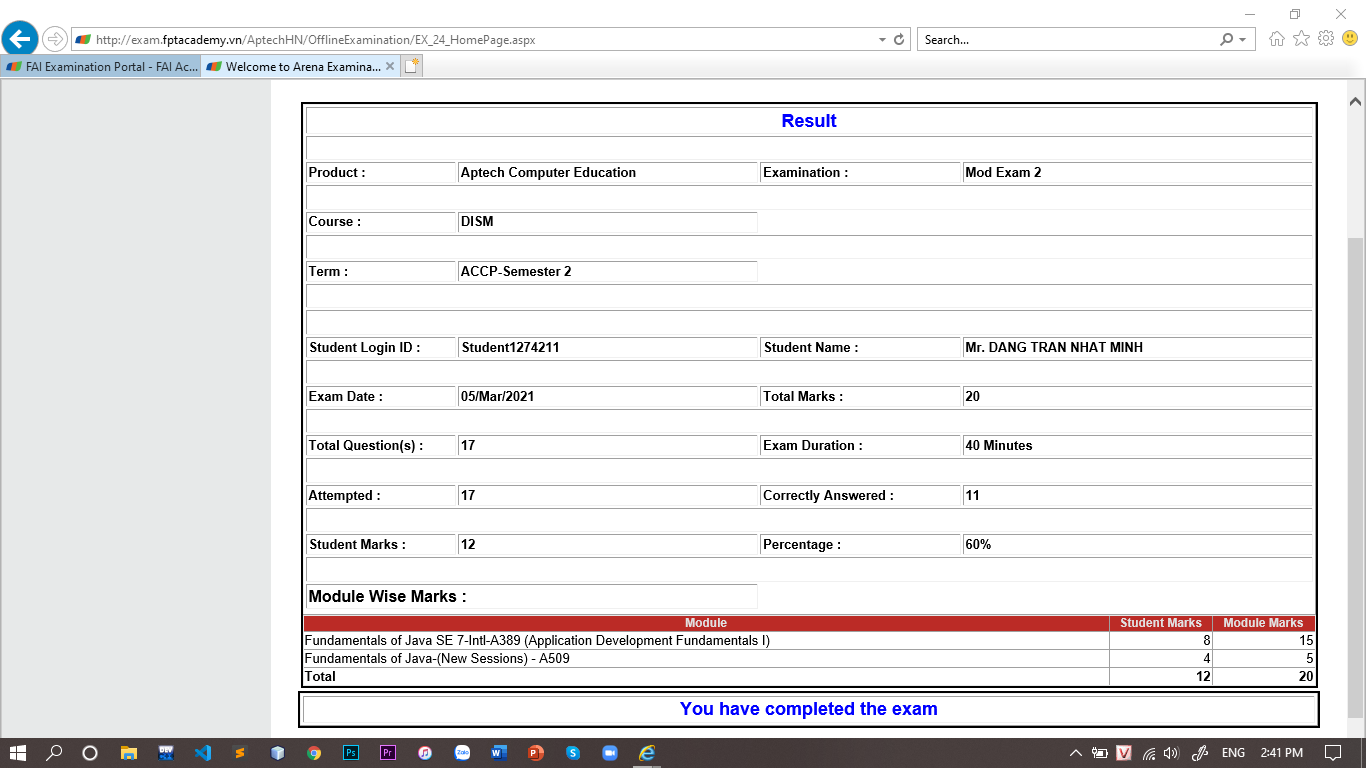Launch Google Chrome from the taskbar
1366x768 pixels.
(314, 752)
